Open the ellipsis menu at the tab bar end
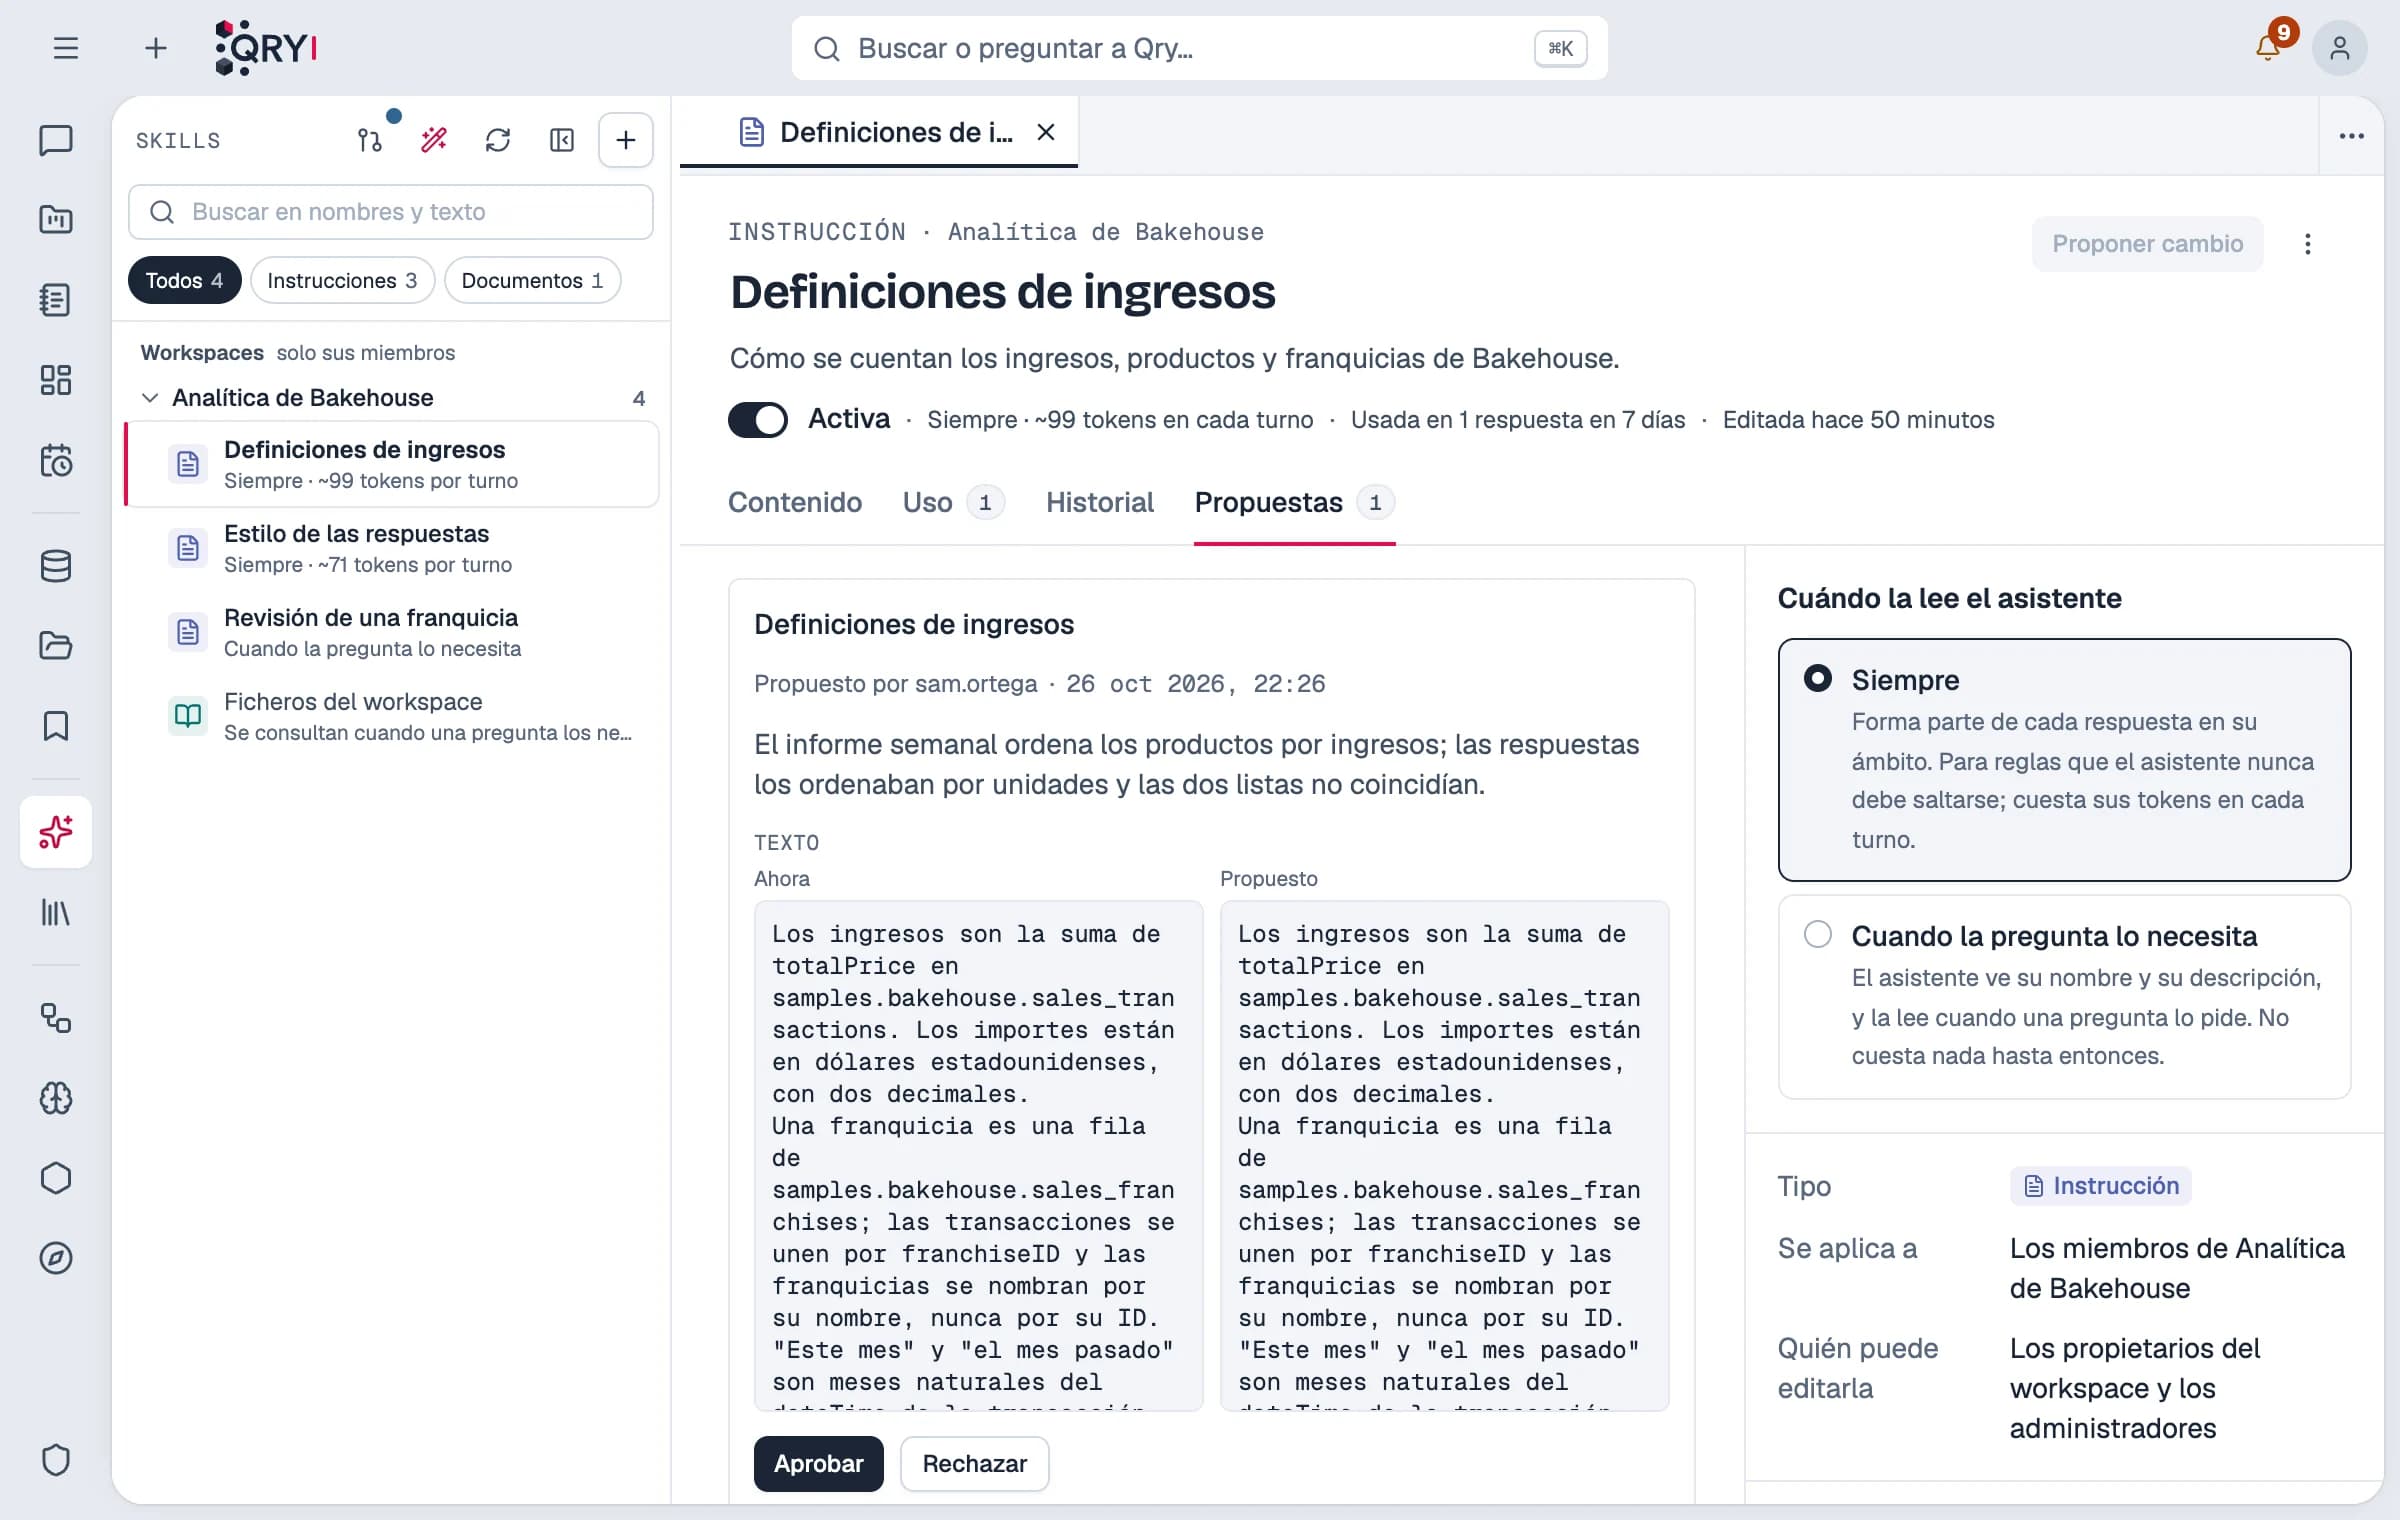 click(x=2352, y=136)
